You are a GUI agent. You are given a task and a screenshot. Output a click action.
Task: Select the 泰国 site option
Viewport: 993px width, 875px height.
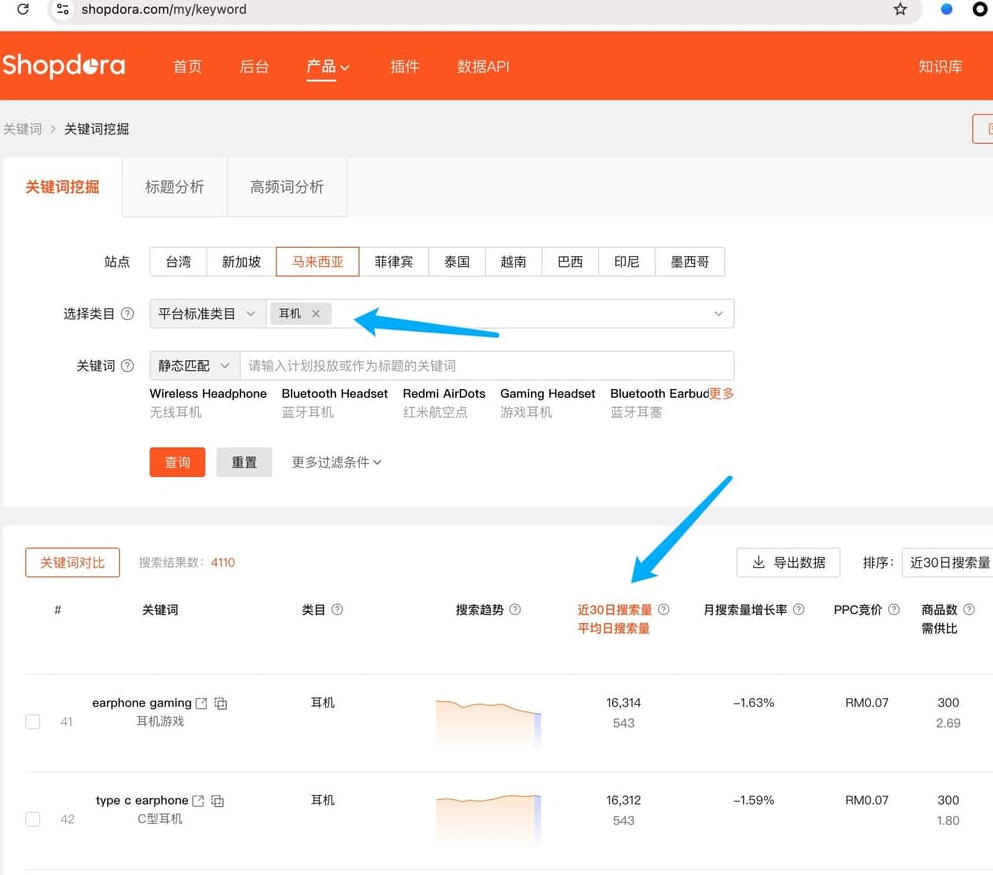tap(457, 262)
